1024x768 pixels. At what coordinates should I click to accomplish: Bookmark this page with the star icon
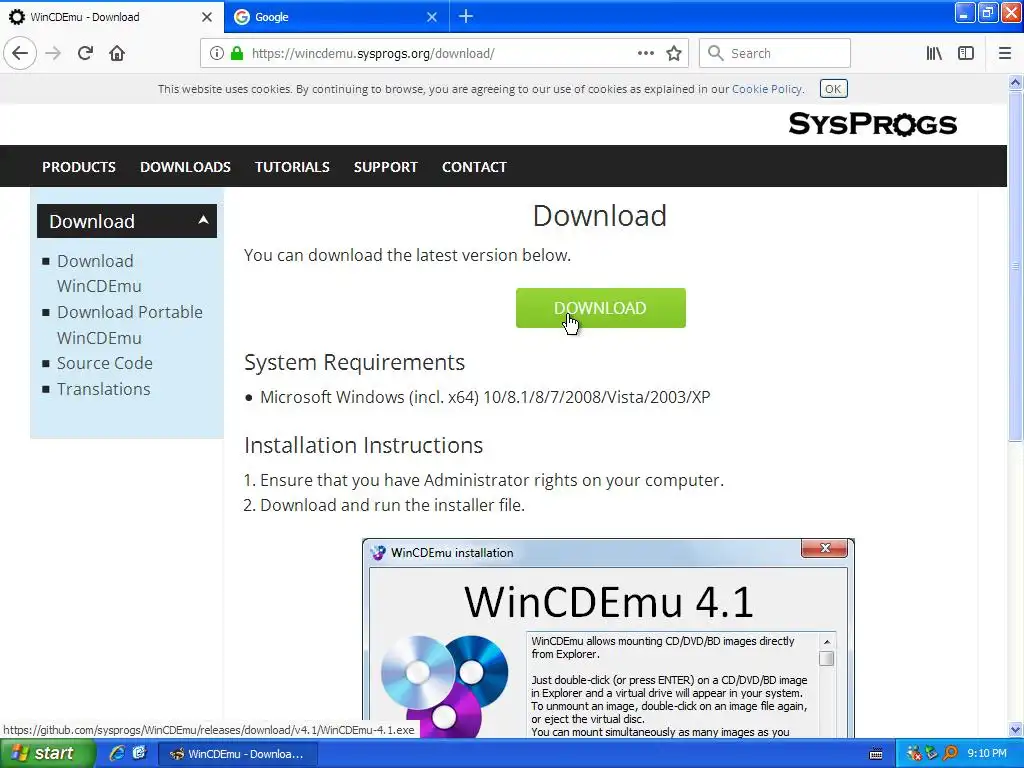pos(674,53)
